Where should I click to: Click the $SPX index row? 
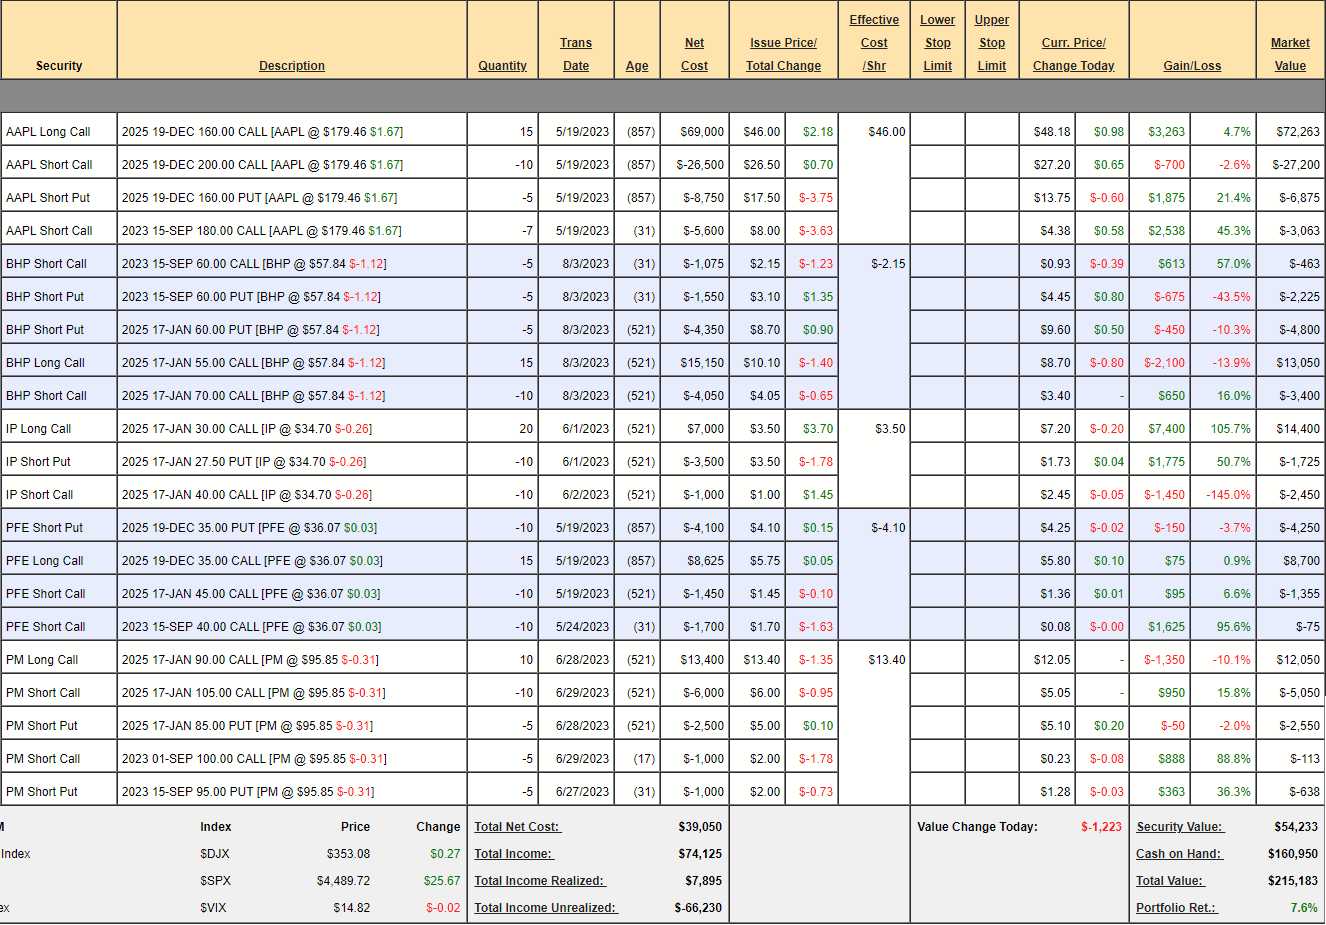point(215,881)
